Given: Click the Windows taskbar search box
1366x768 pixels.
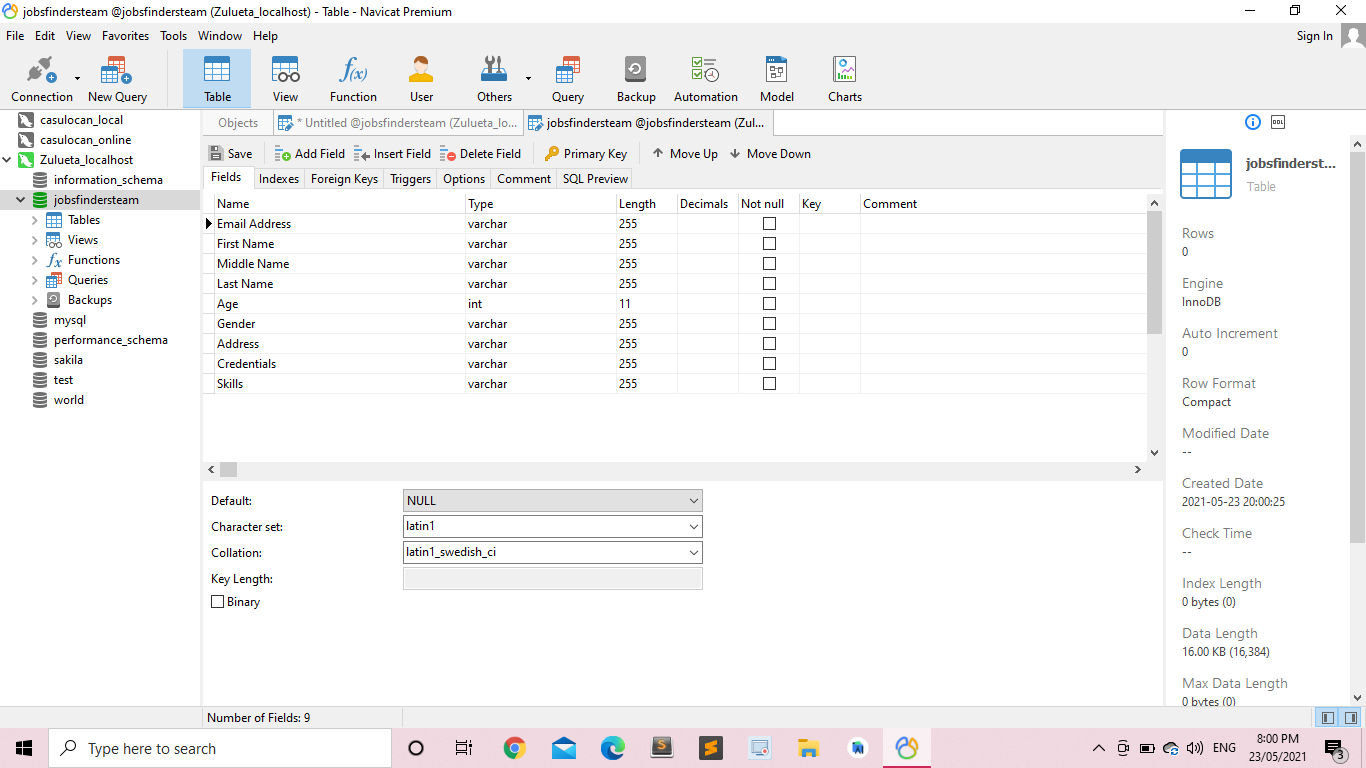Looking at the screenshot, I should tap(220, 749).
